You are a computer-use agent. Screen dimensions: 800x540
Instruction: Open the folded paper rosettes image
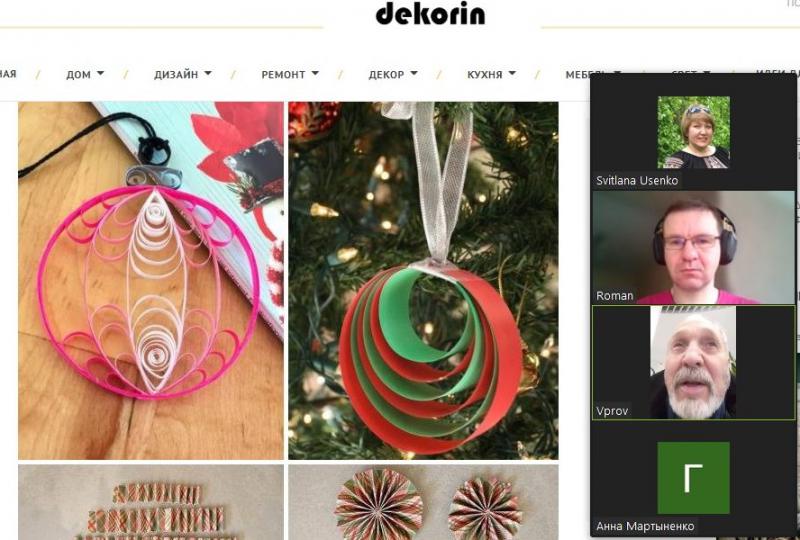coord(423,502)
